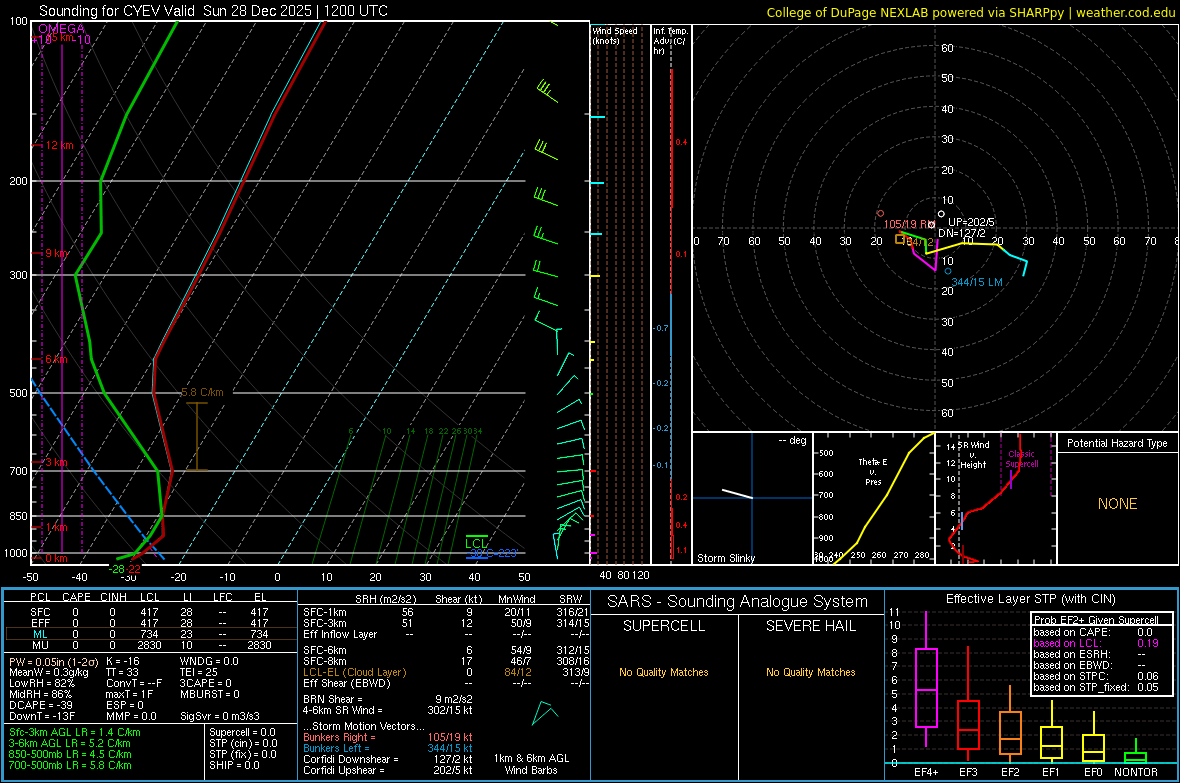This screenshot has height=783, width=1180.
Task: Click the Corfidi Downshear = 127/2 kt line
Action: coord(388,759)
